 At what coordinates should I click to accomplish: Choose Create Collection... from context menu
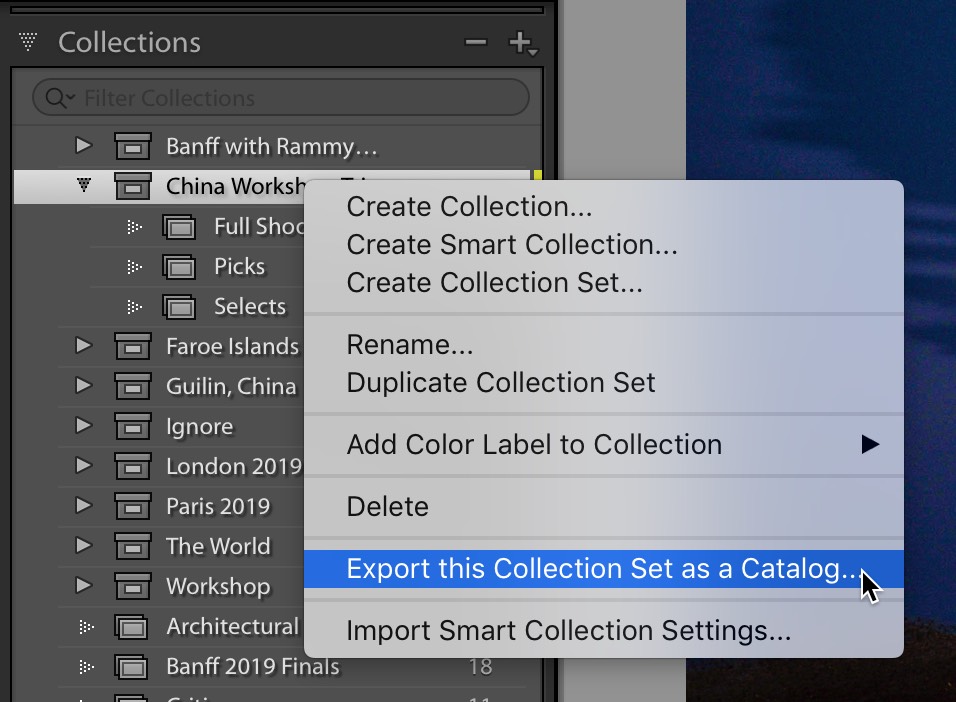[604, 206]
